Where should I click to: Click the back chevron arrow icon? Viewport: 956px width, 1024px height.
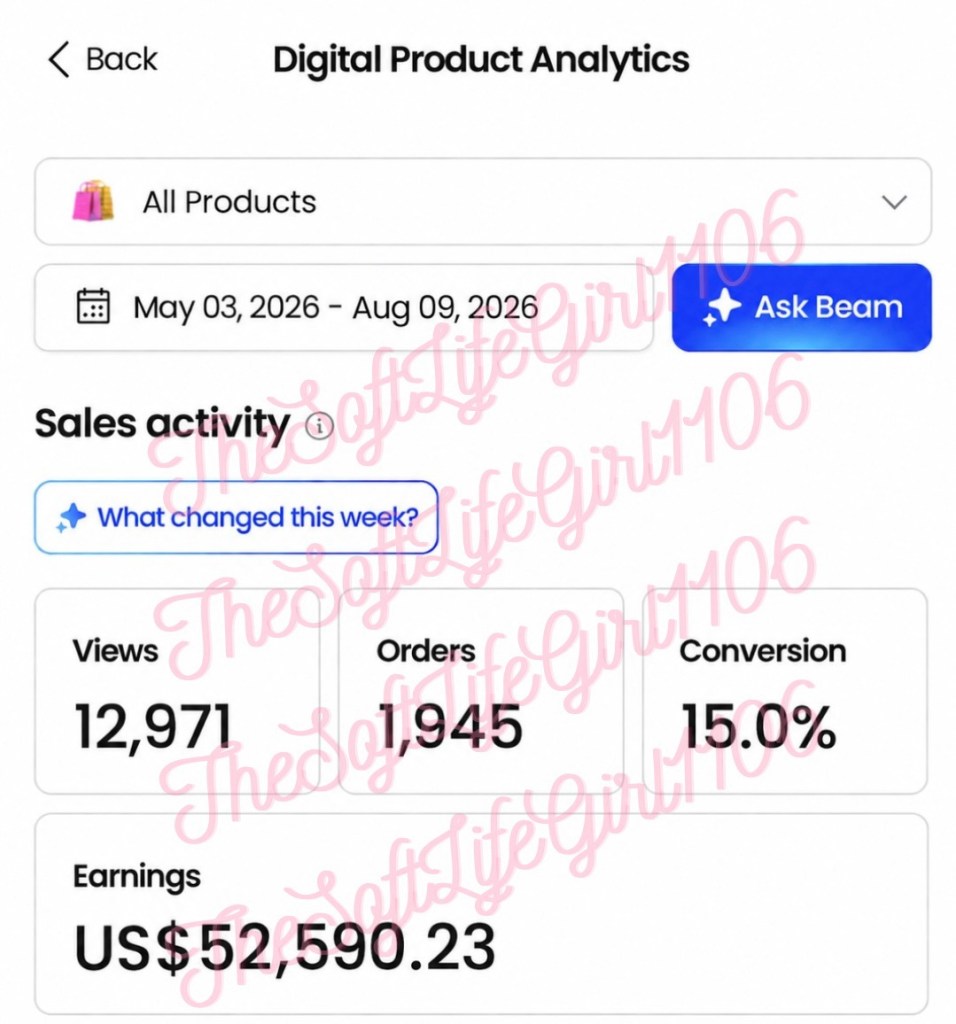(59, 60)
